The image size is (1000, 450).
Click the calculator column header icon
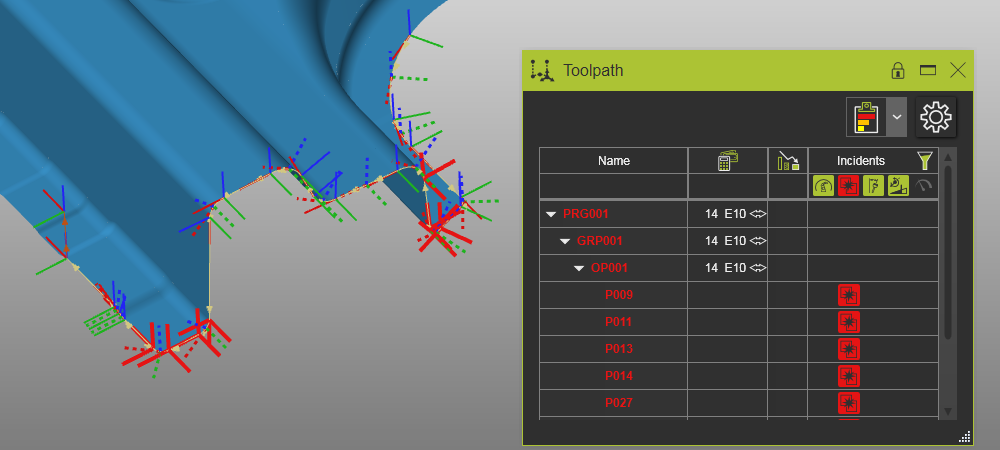pos(727,160)
